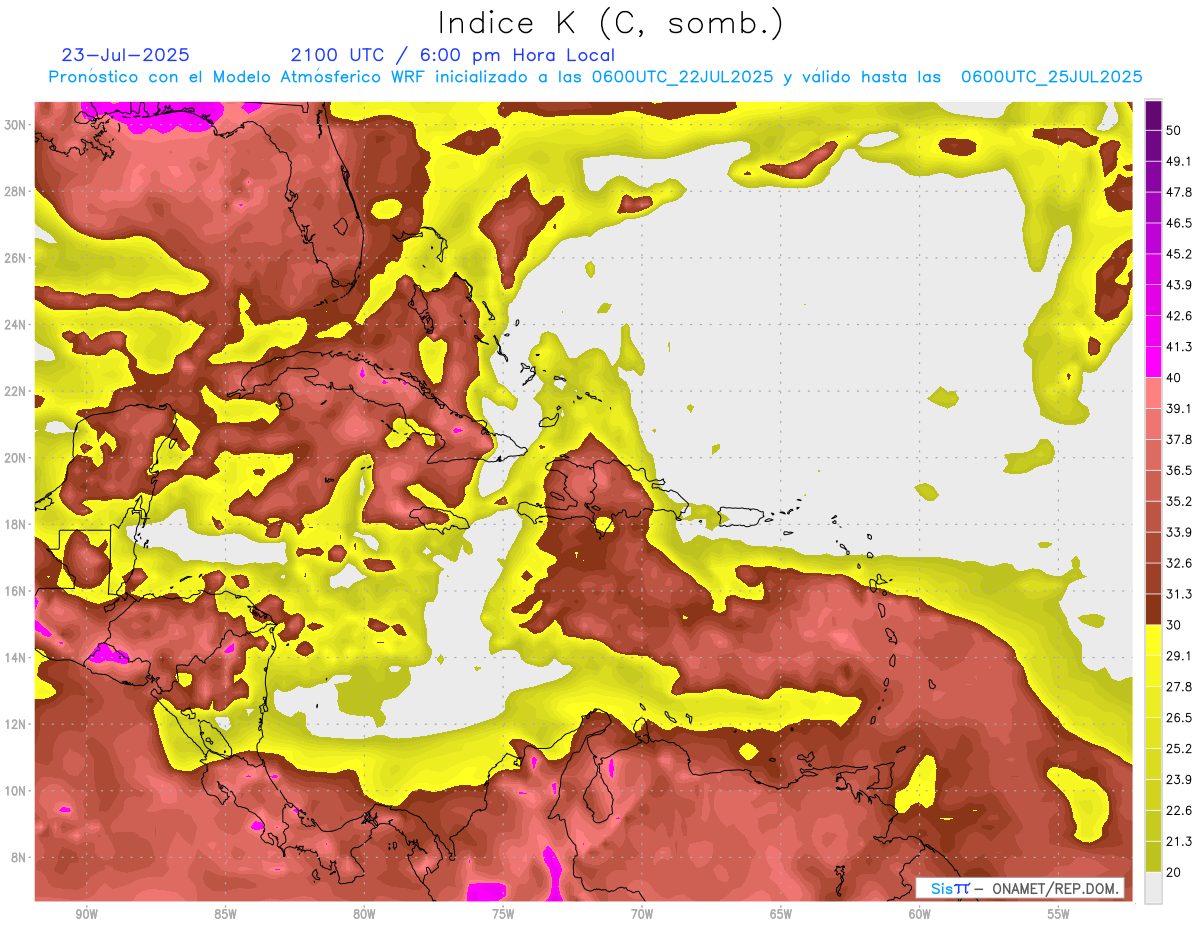Click the '30N' latitude label
This screenshot has height=927, width=1200.
tap(14, 125)
